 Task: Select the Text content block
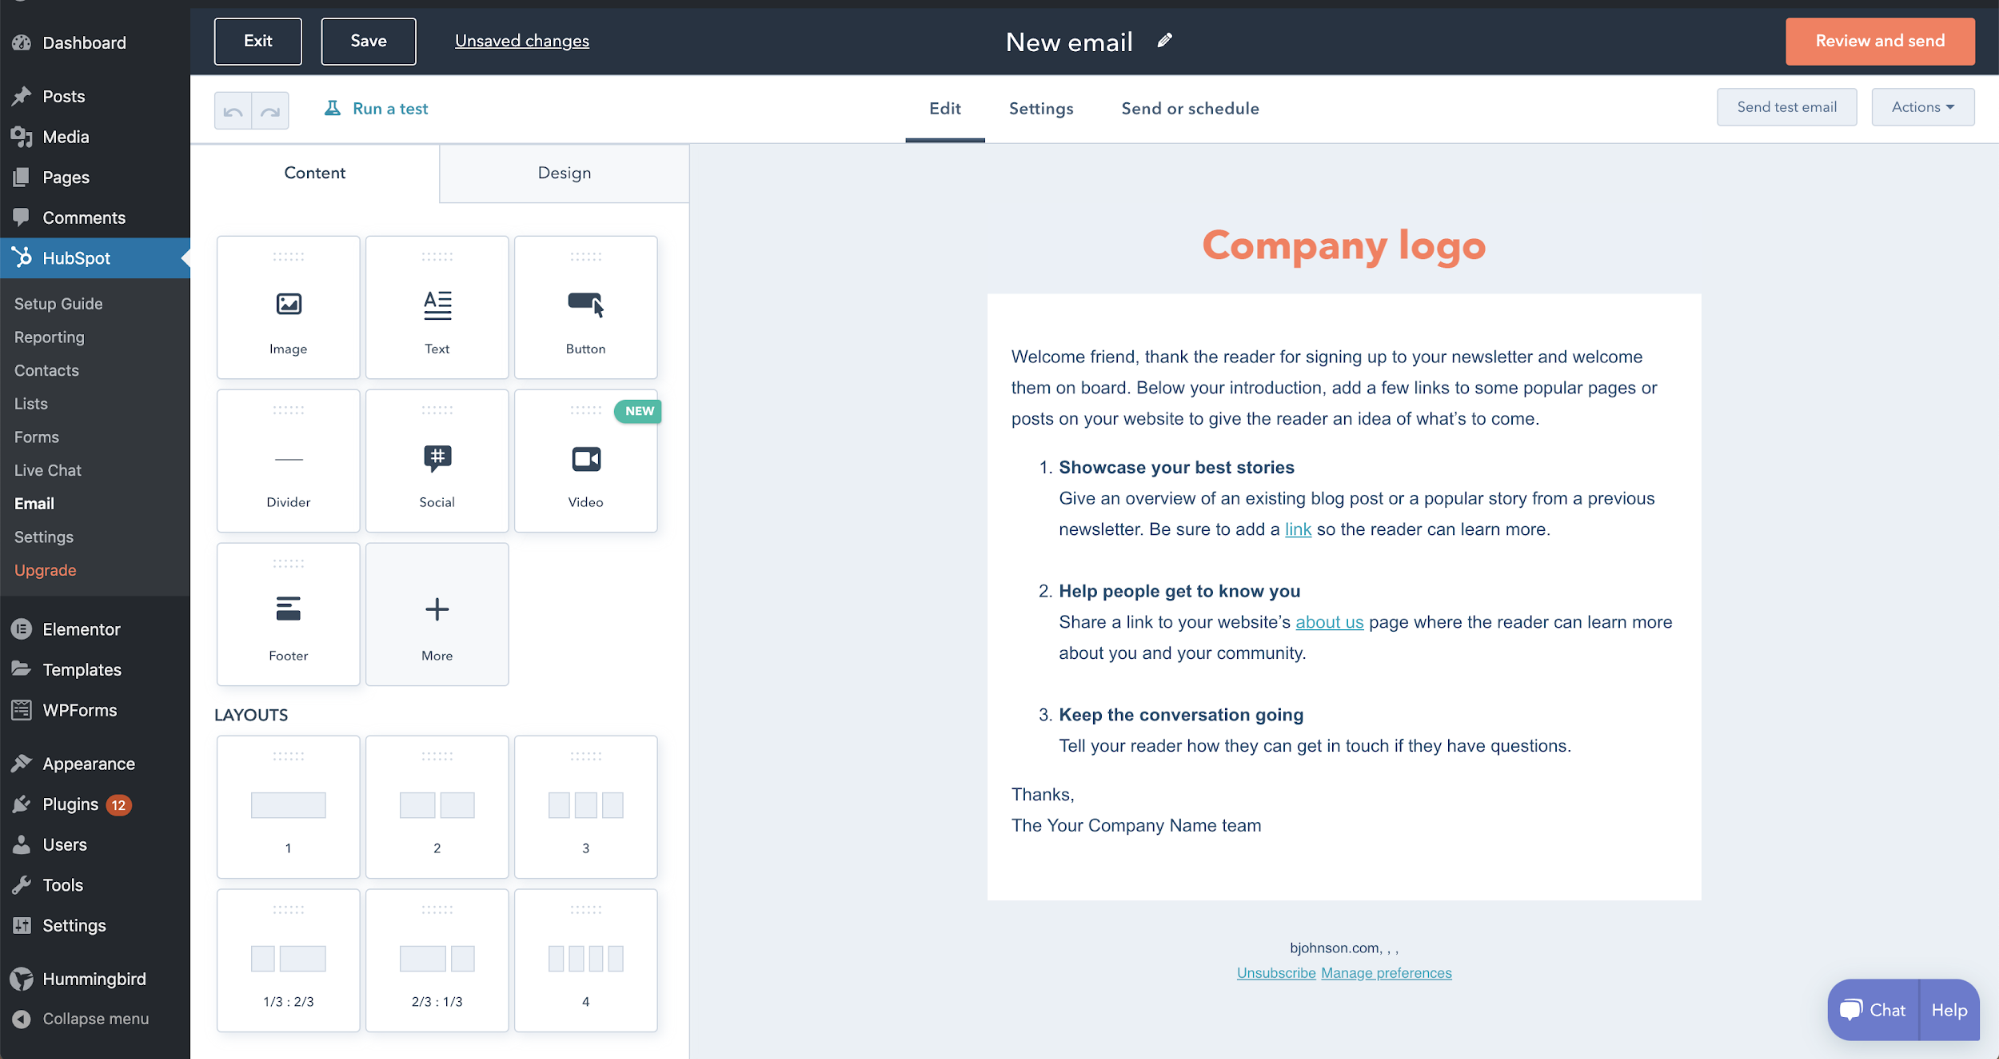click(x=437, y=307)
